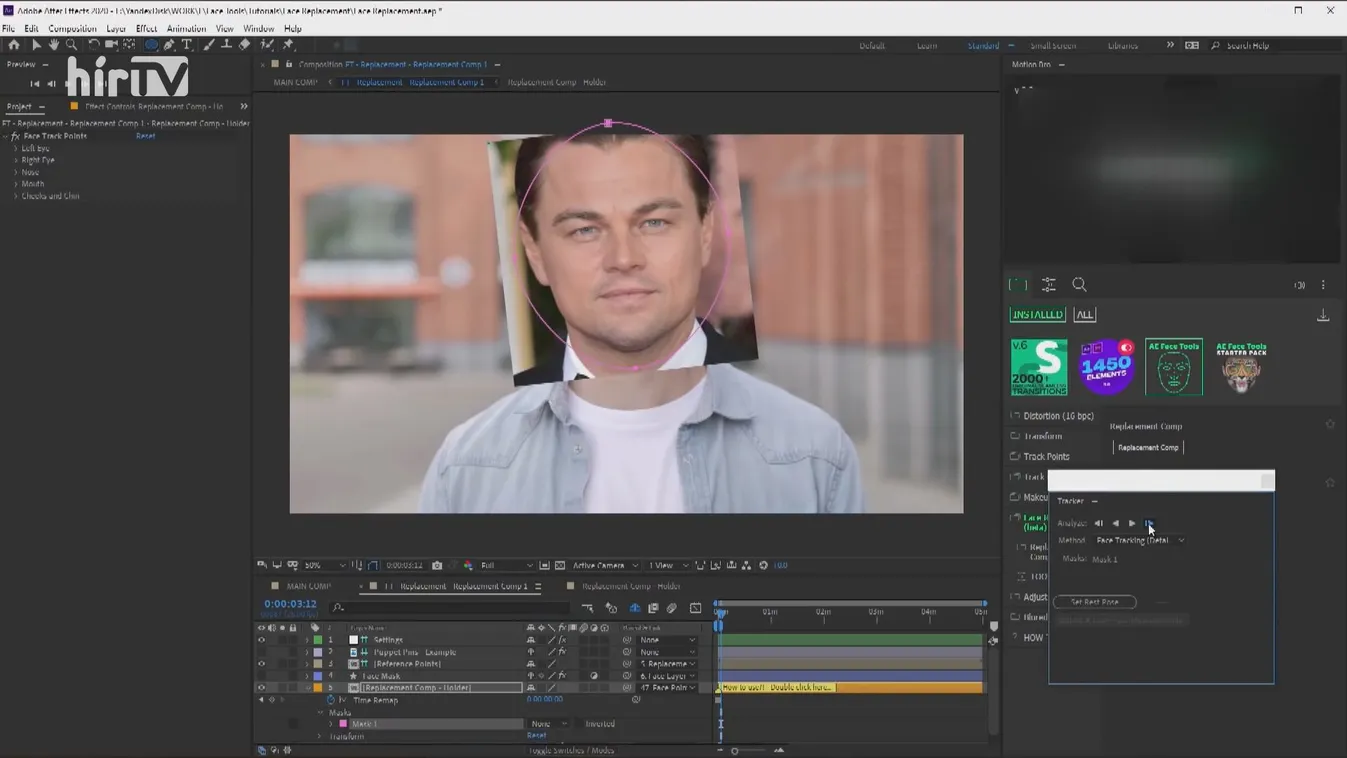Open the Mask 1 mode dropdown
1347x758 pixels.
tap(549, 724)
